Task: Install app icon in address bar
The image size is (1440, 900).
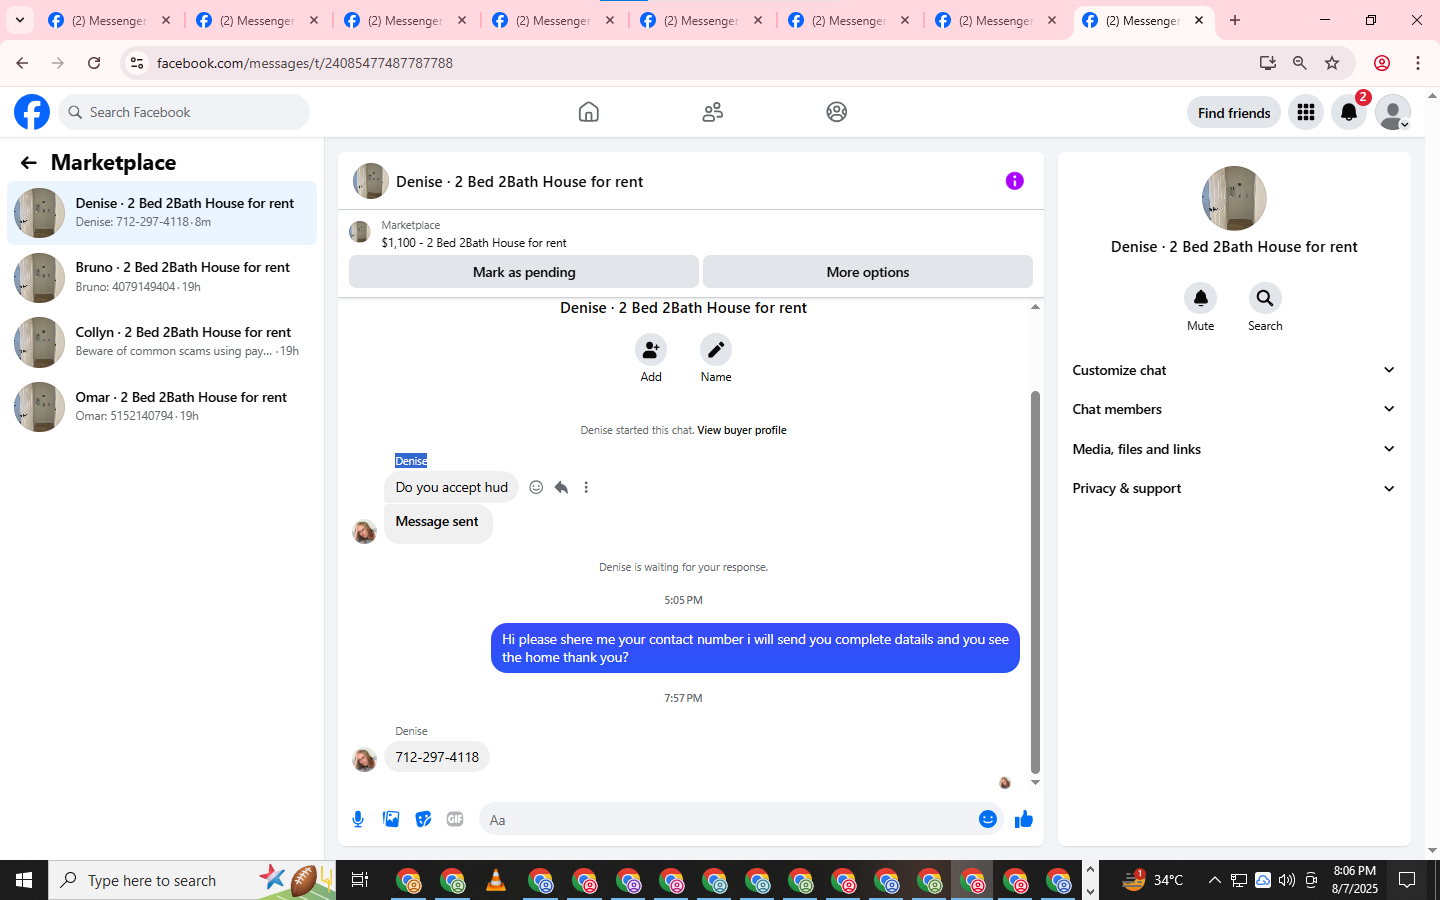Action: [1268, 63]
